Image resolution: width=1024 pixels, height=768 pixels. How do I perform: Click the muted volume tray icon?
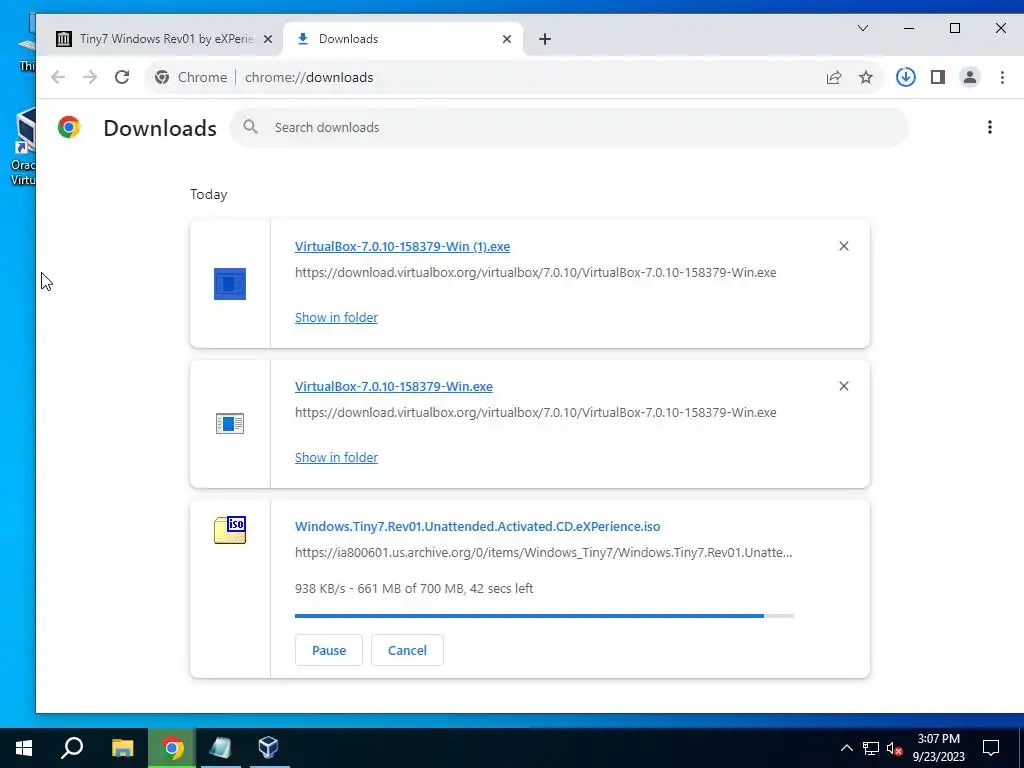895,748
